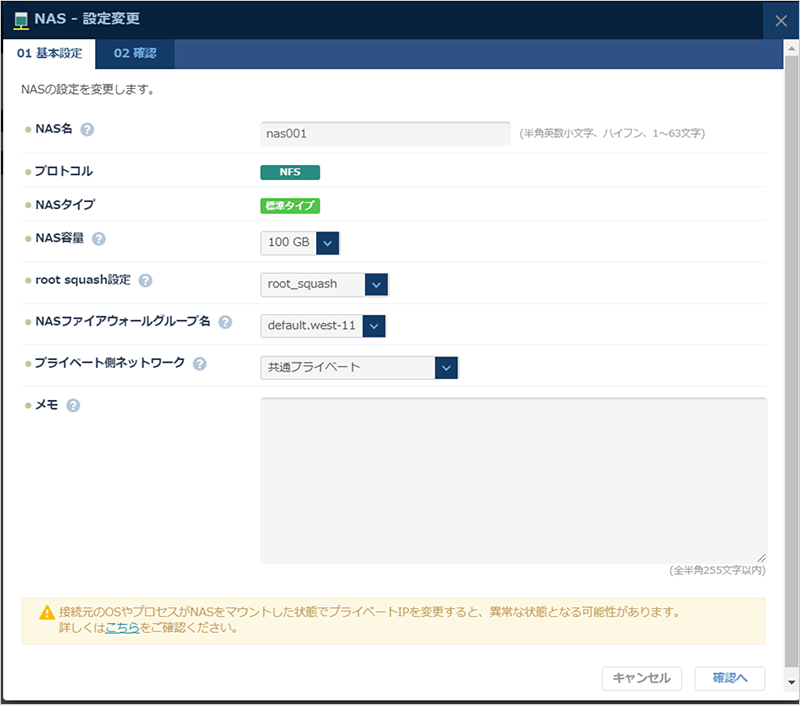The height and width of the screenshot is (705, 800).
Task: Click the green NFS protocol badge
Action: 289,172
